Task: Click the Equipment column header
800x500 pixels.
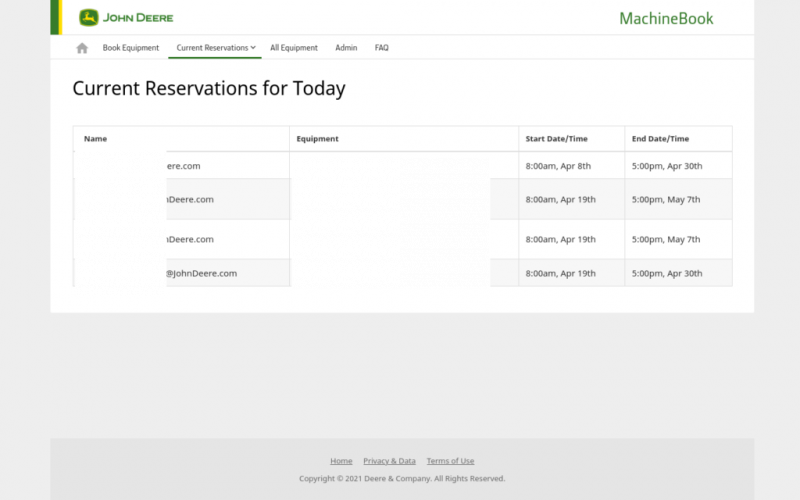Action: (318, 139)
